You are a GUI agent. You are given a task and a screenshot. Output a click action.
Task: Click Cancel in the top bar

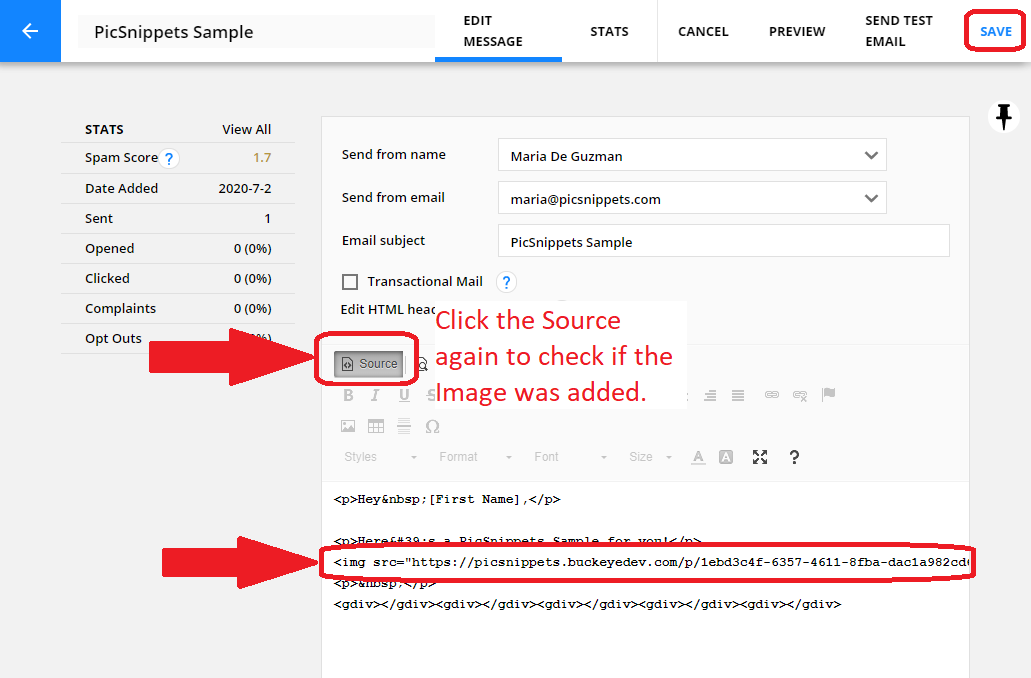pyautogui.click(x=703, y=31)
